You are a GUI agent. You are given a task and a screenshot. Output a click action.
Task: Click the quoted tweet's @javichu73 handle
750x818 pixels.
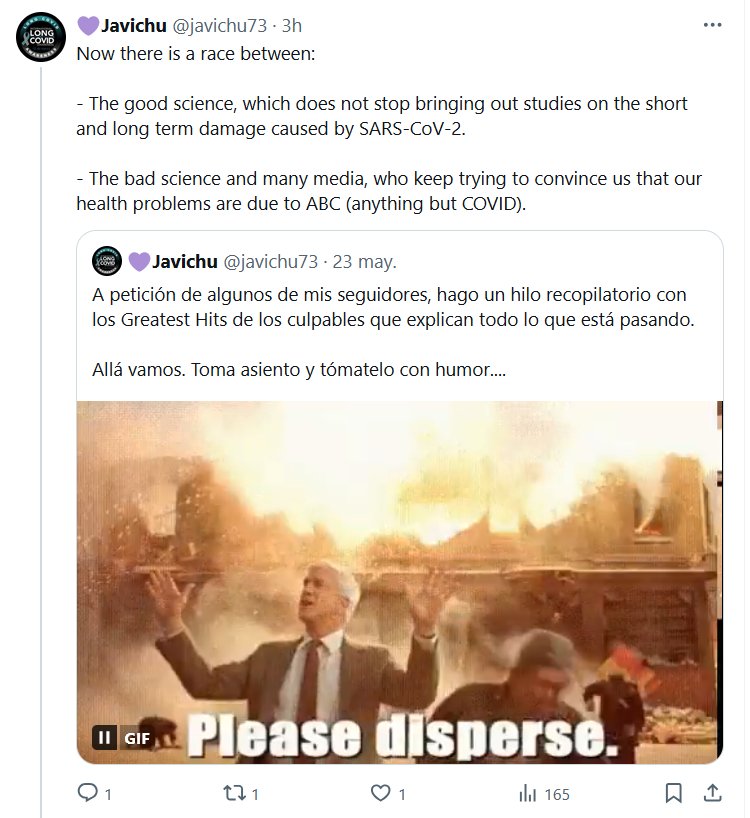[x=271, y=261]
